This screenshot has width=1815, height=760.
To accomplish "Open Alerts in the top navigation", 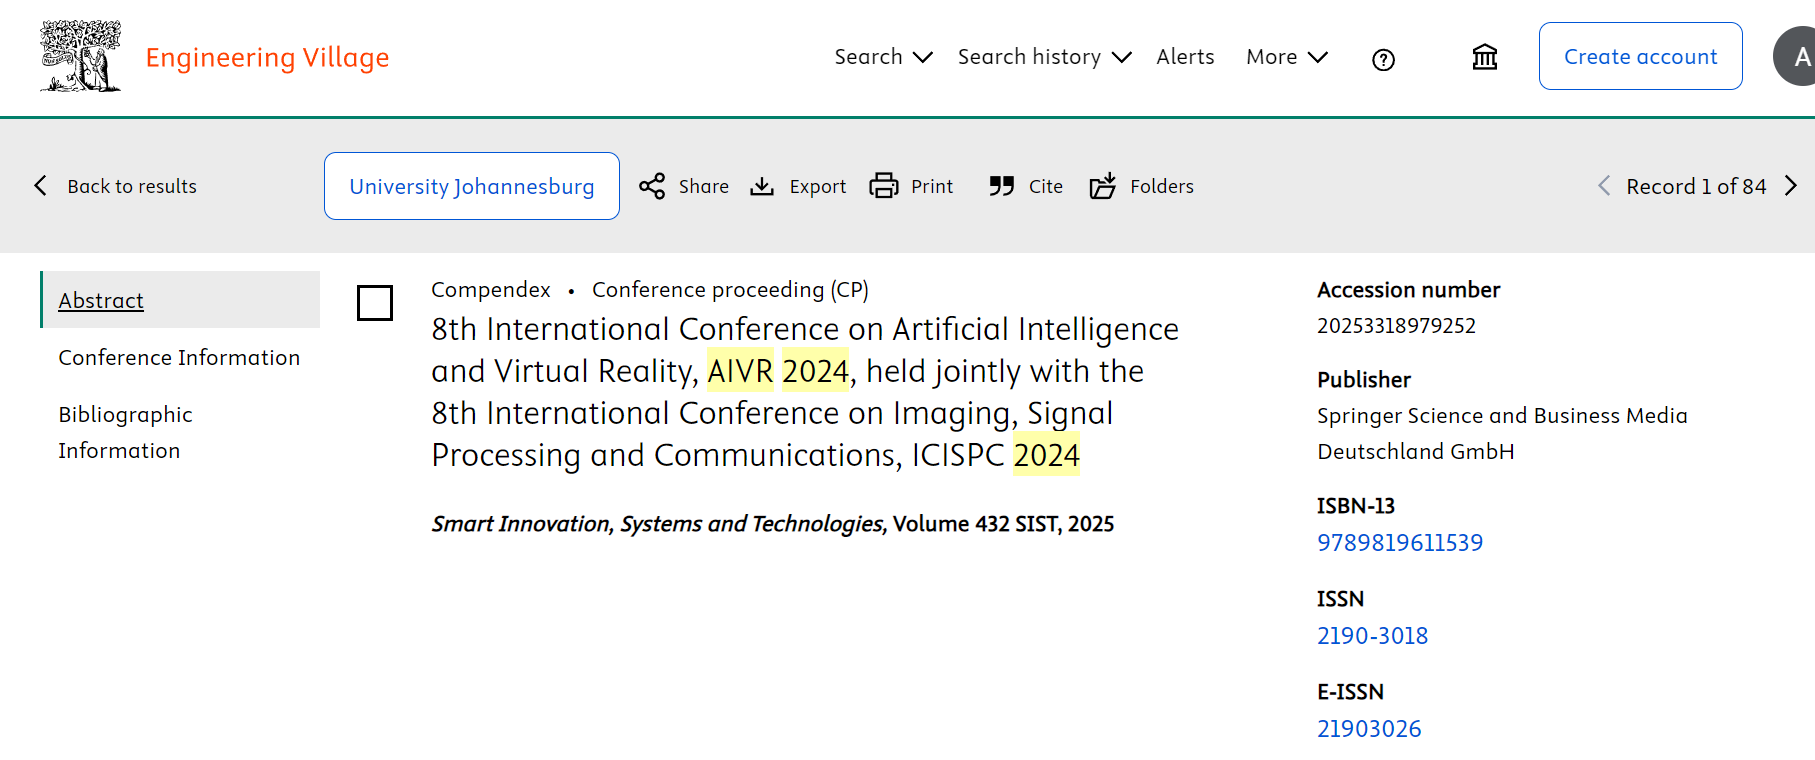I will coord(1185,57).
